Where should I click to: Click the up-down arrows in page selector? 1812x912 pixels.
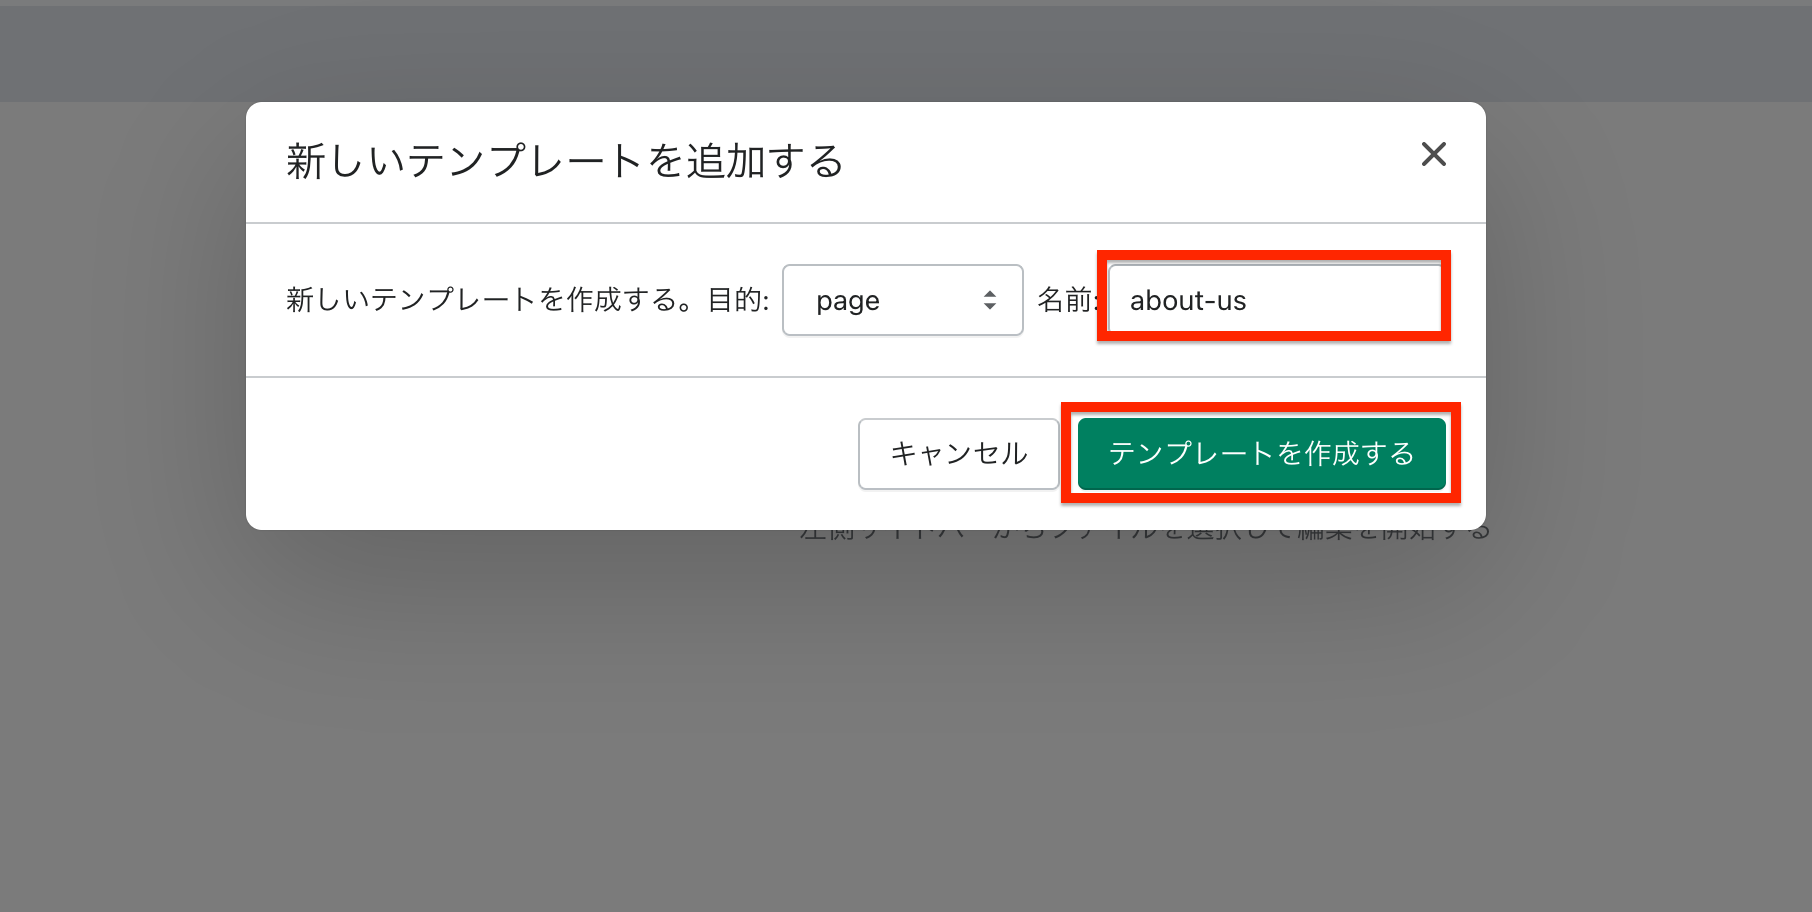click(989, 300)
